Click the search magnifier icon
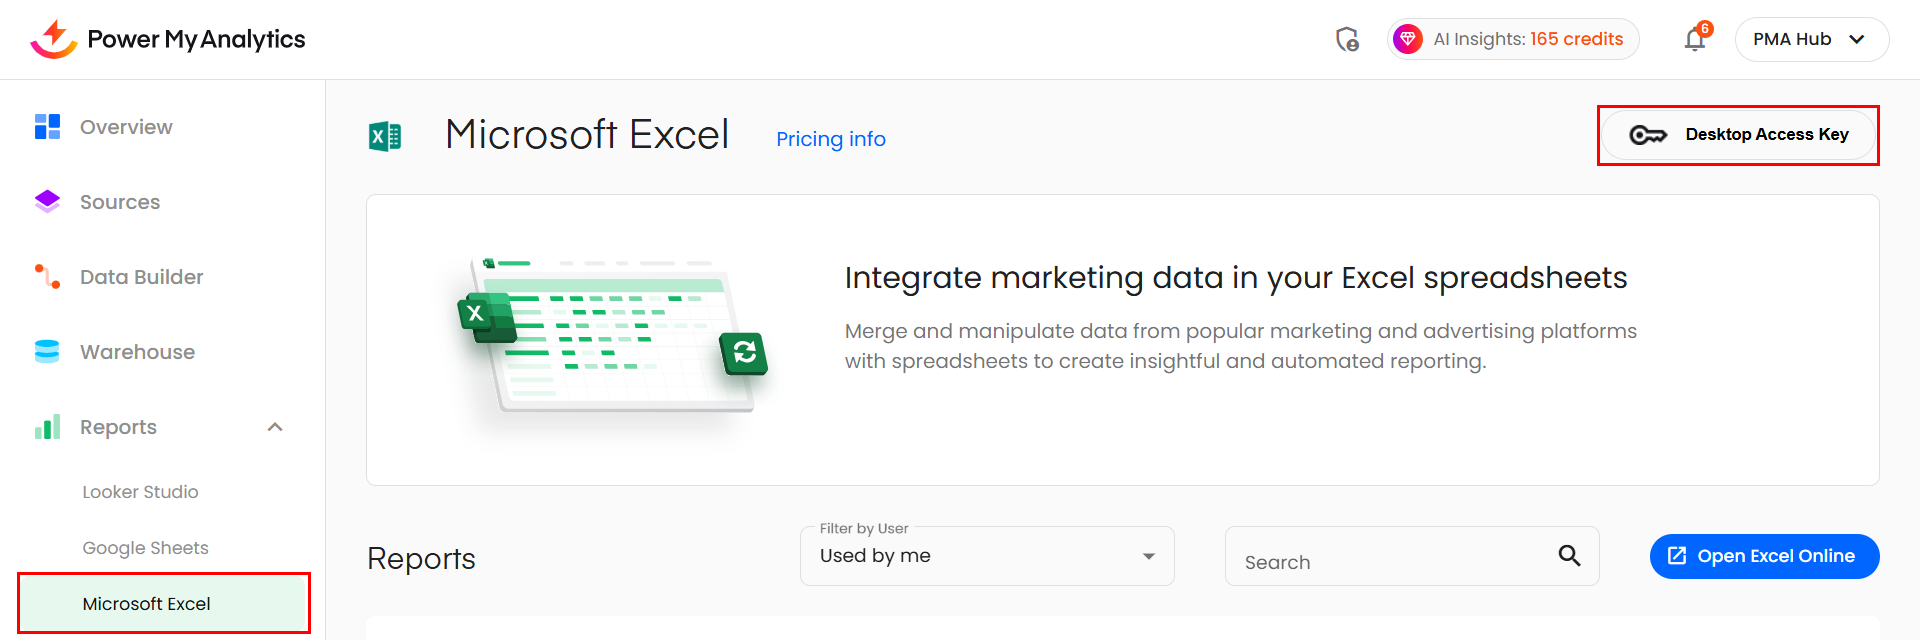Image resolution: width=1920 pixels, height=640 pixels. pyautogui.click(x=1569, y=556)
